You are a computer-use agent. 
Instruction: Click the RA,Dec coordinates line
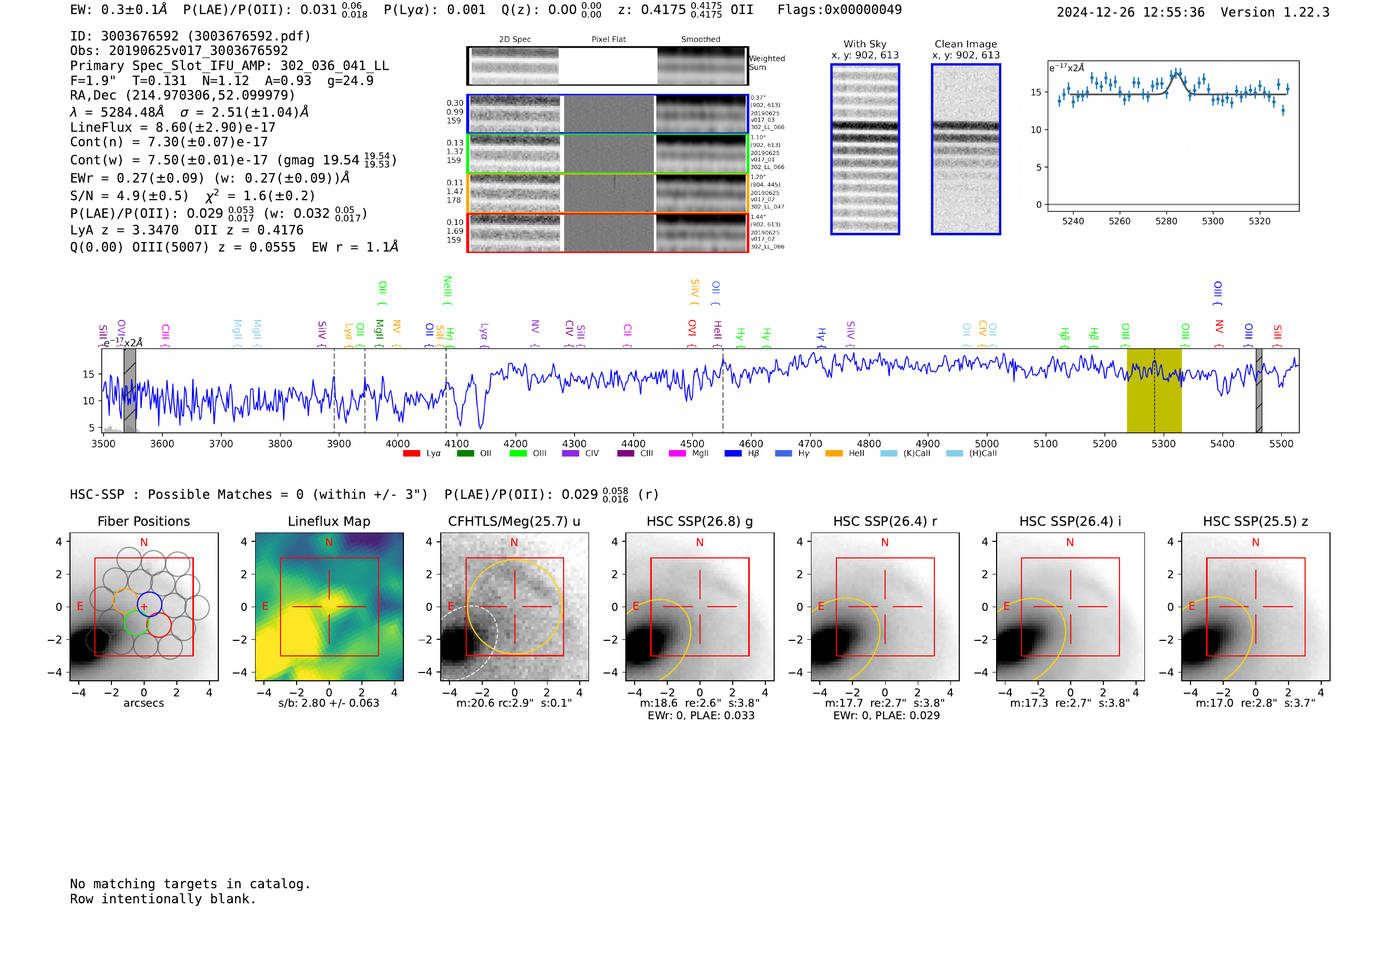[183, 96]
